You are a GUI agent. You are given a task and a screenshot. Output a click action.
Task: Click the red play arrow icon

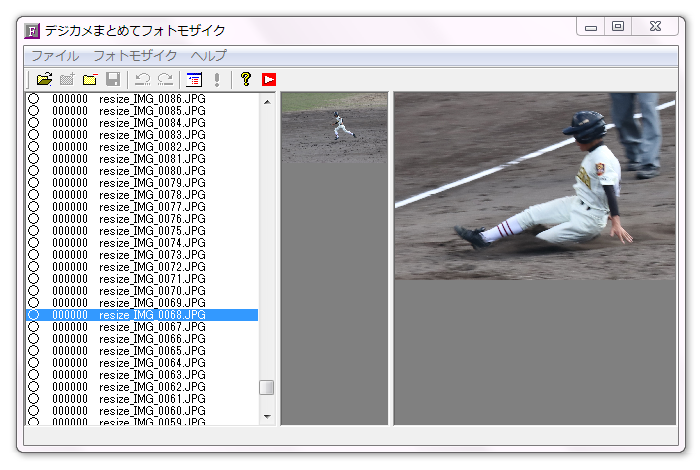269,79
